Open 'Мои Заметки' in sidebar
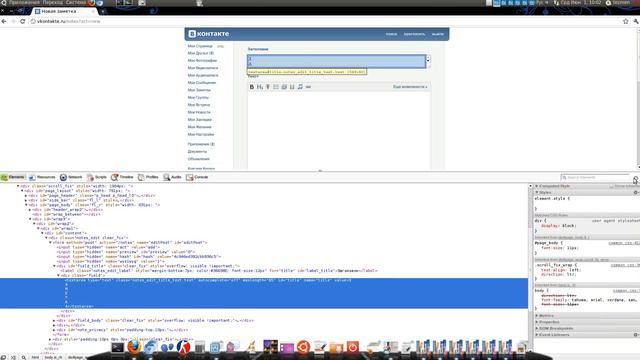This screenshot has height=360, width=640. tap(199, 90)
